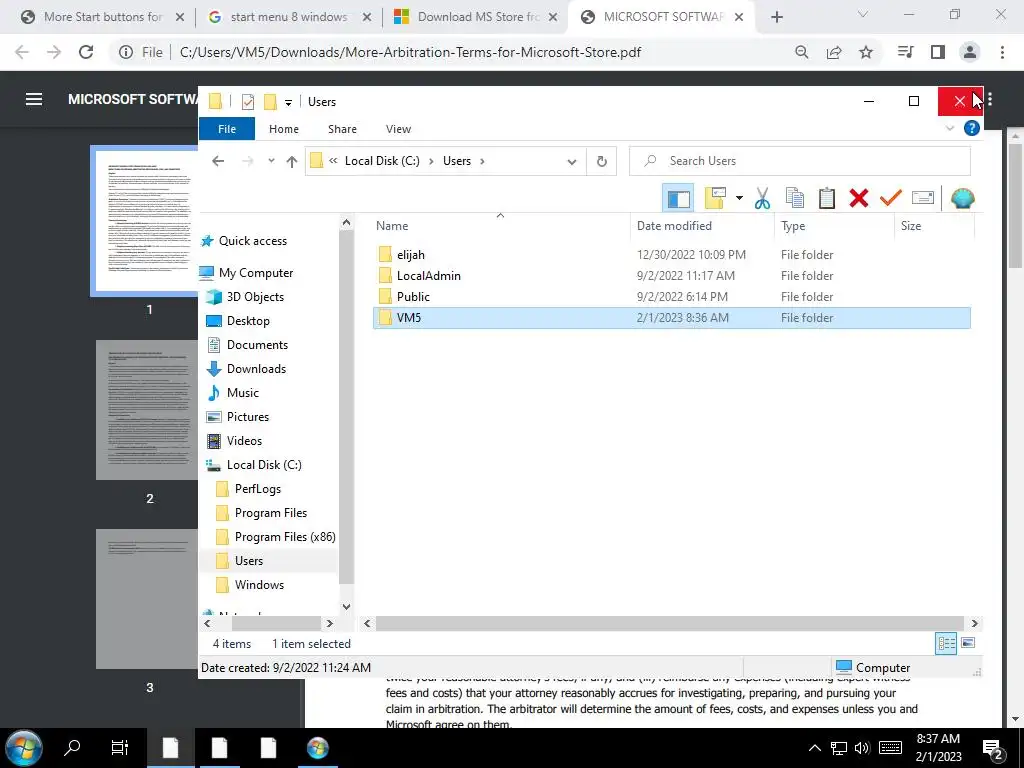Bookmark this page with star icon
This screenshot has height=768, width=1024.
(x=866, y=52)
